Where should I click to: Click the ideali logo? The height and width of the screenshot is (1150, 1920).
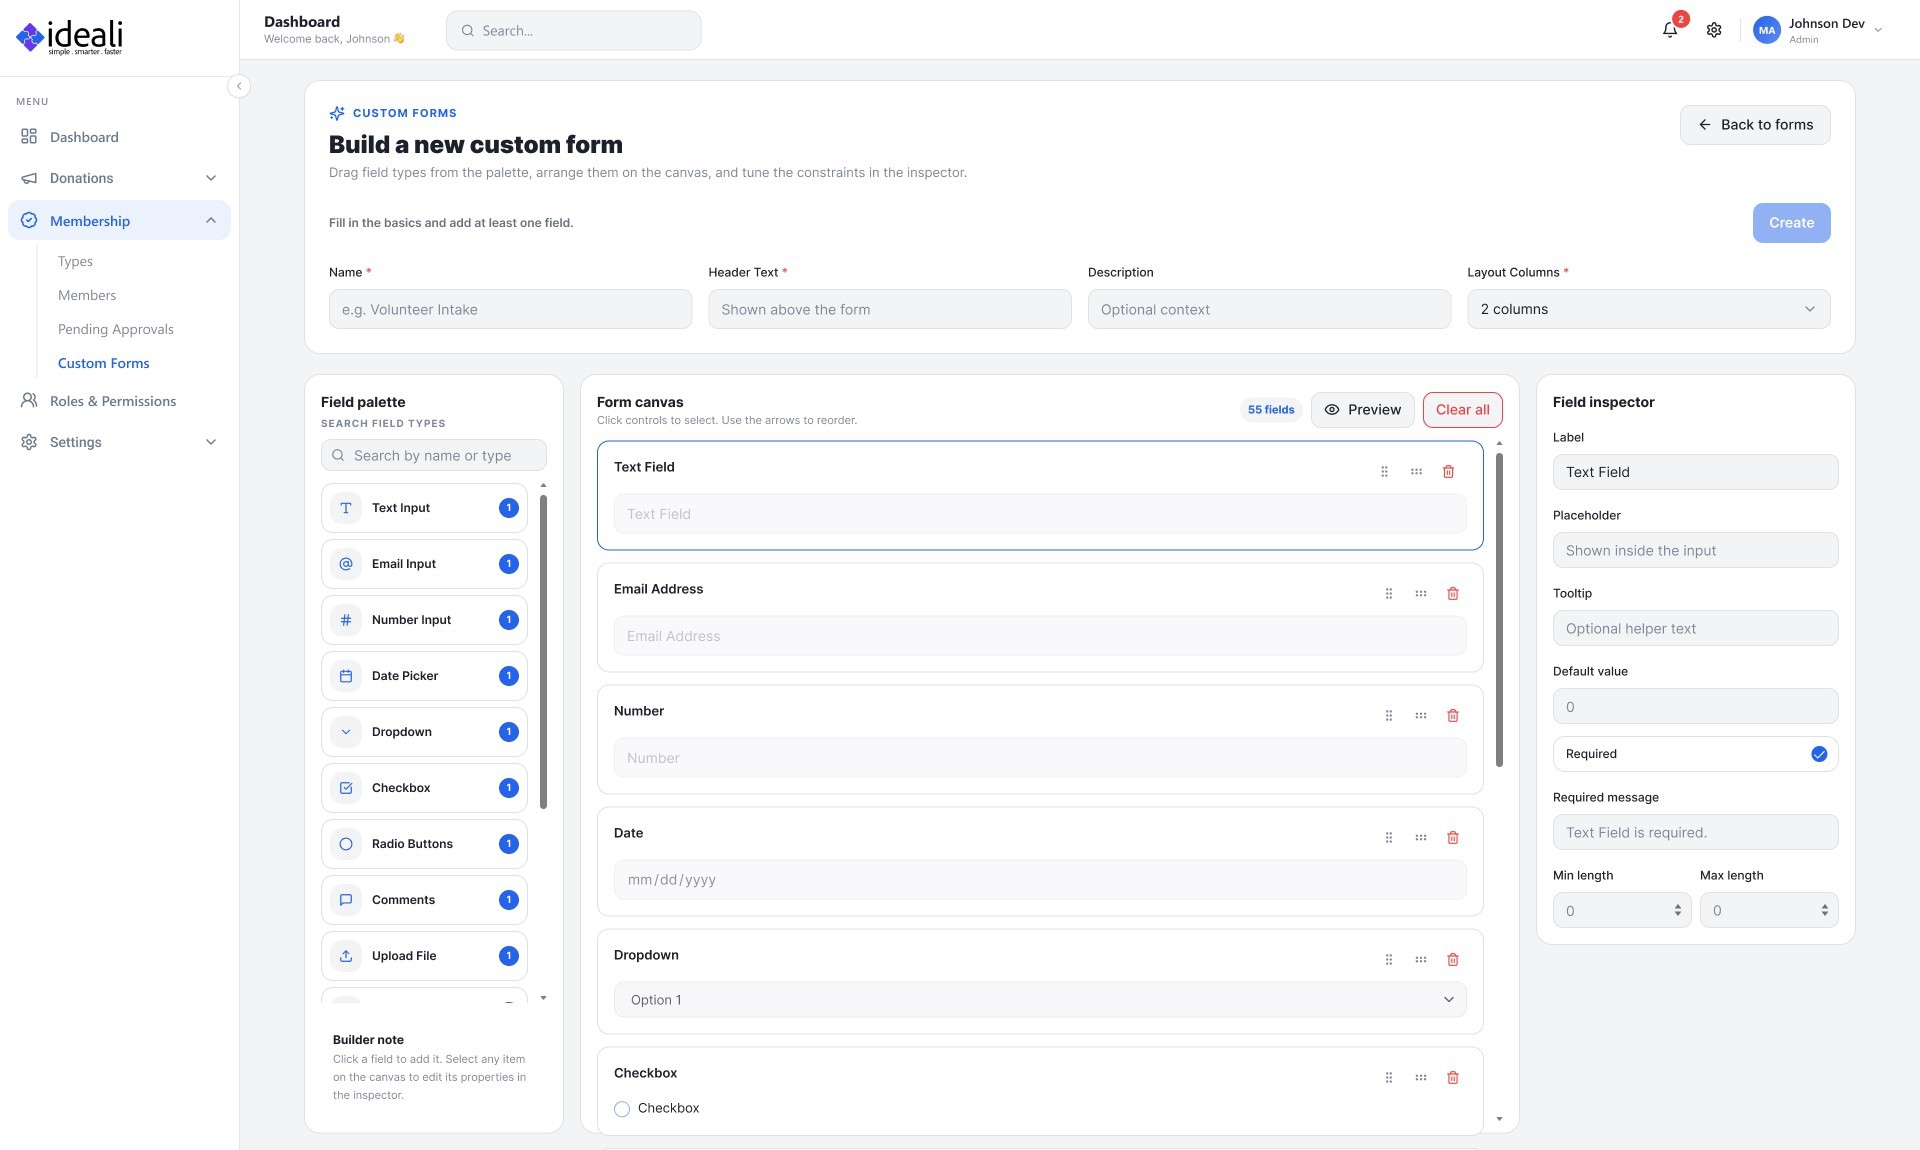[70, 37]
